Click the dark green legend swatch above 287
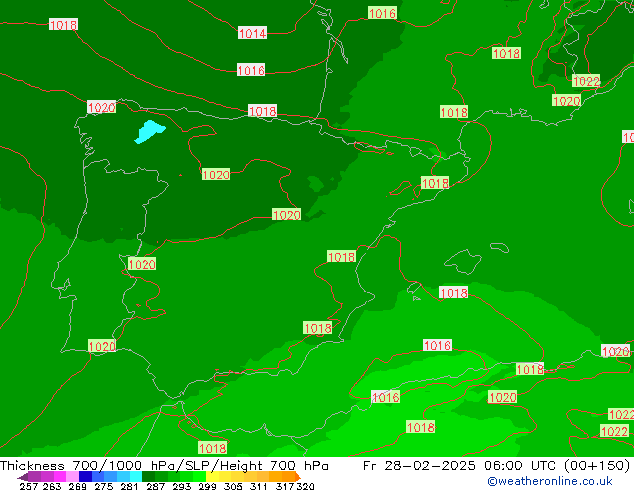634x490 pixels. coord(148,476)
